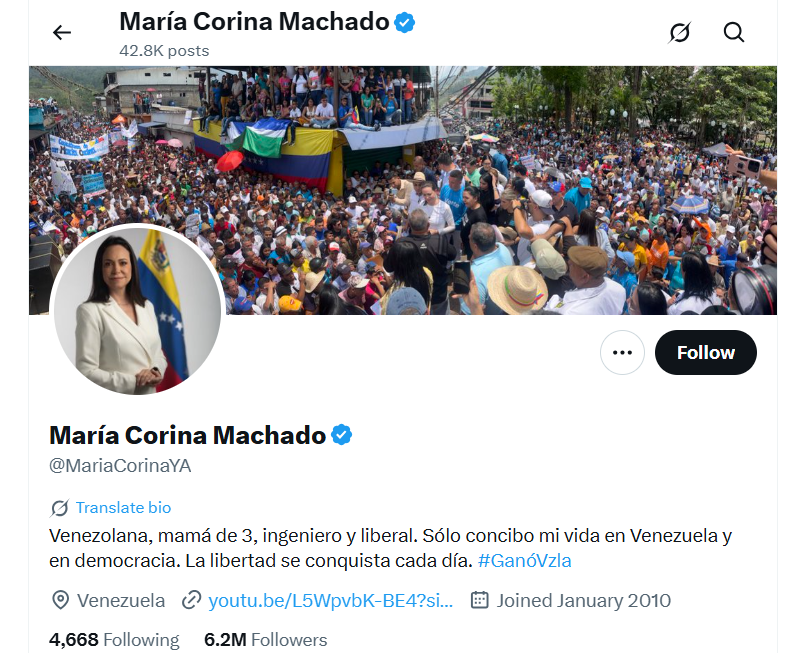
Task: Translate bio link
Action: coord(123,508)
